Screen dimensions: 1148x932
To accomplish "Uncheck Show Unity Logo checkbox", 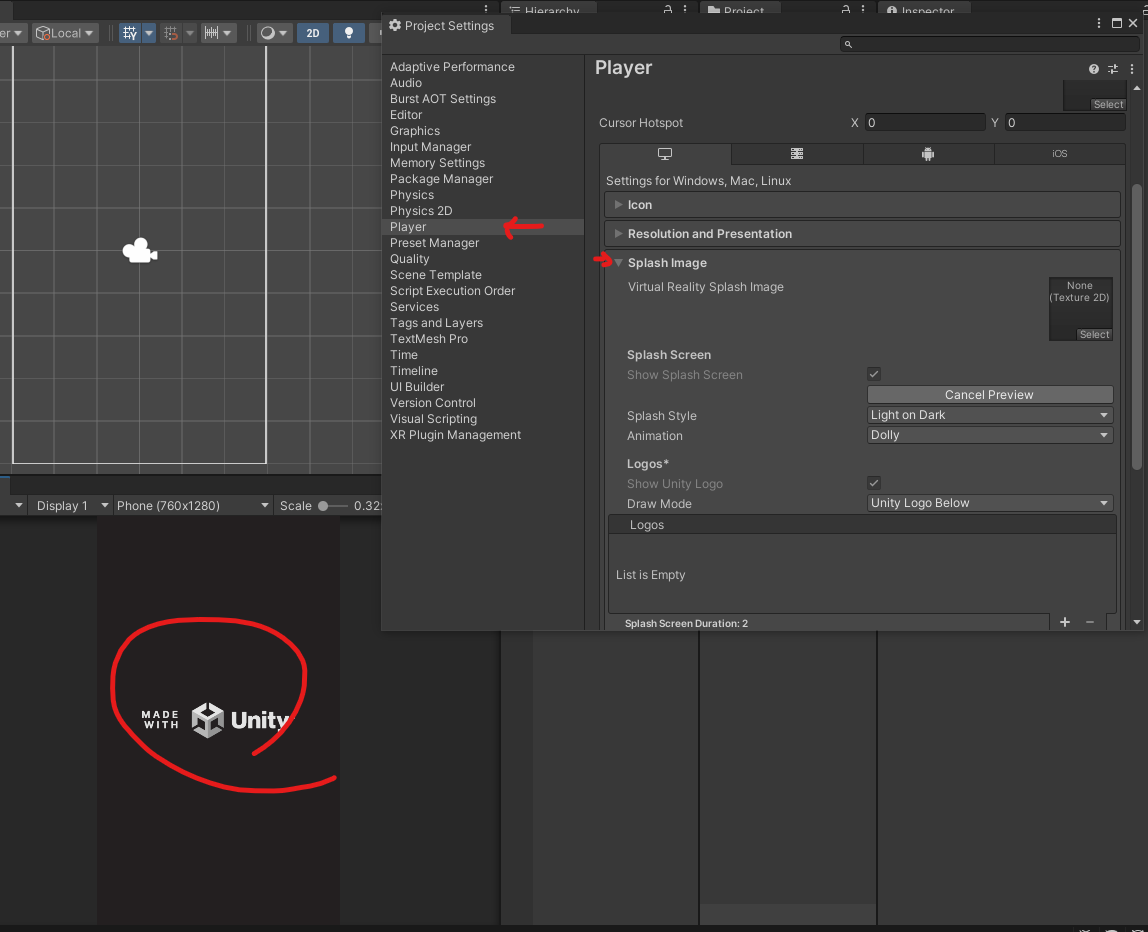I will coord(874,483).
